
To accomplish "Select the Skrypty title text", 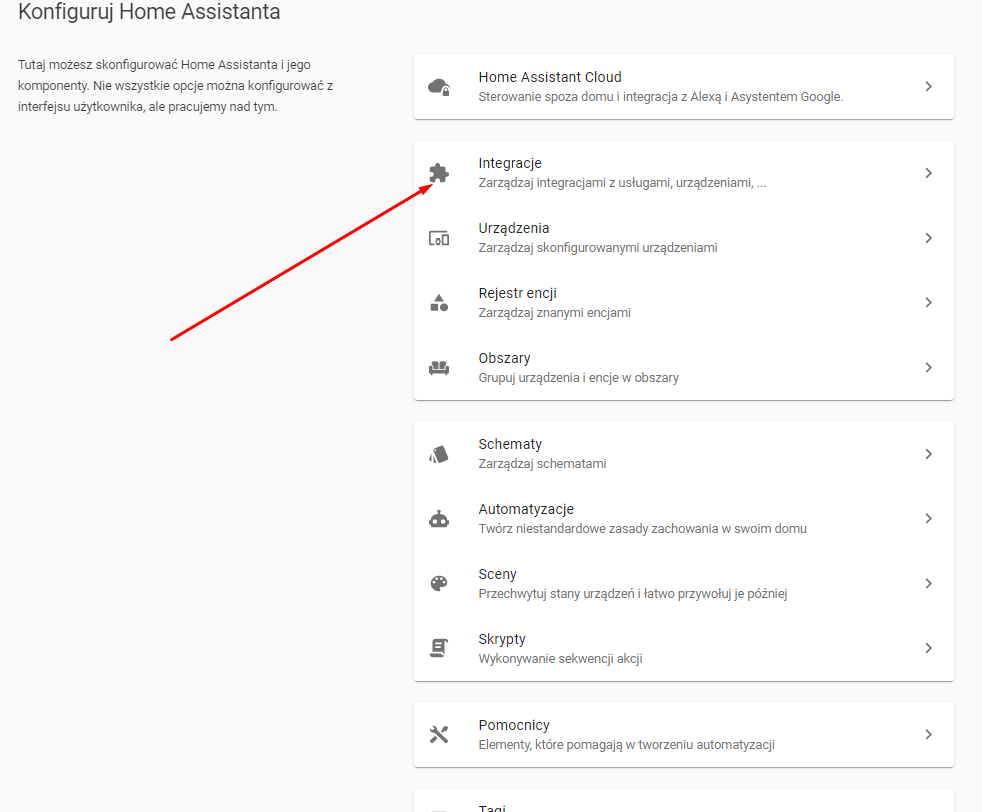I will click(502, 639).
